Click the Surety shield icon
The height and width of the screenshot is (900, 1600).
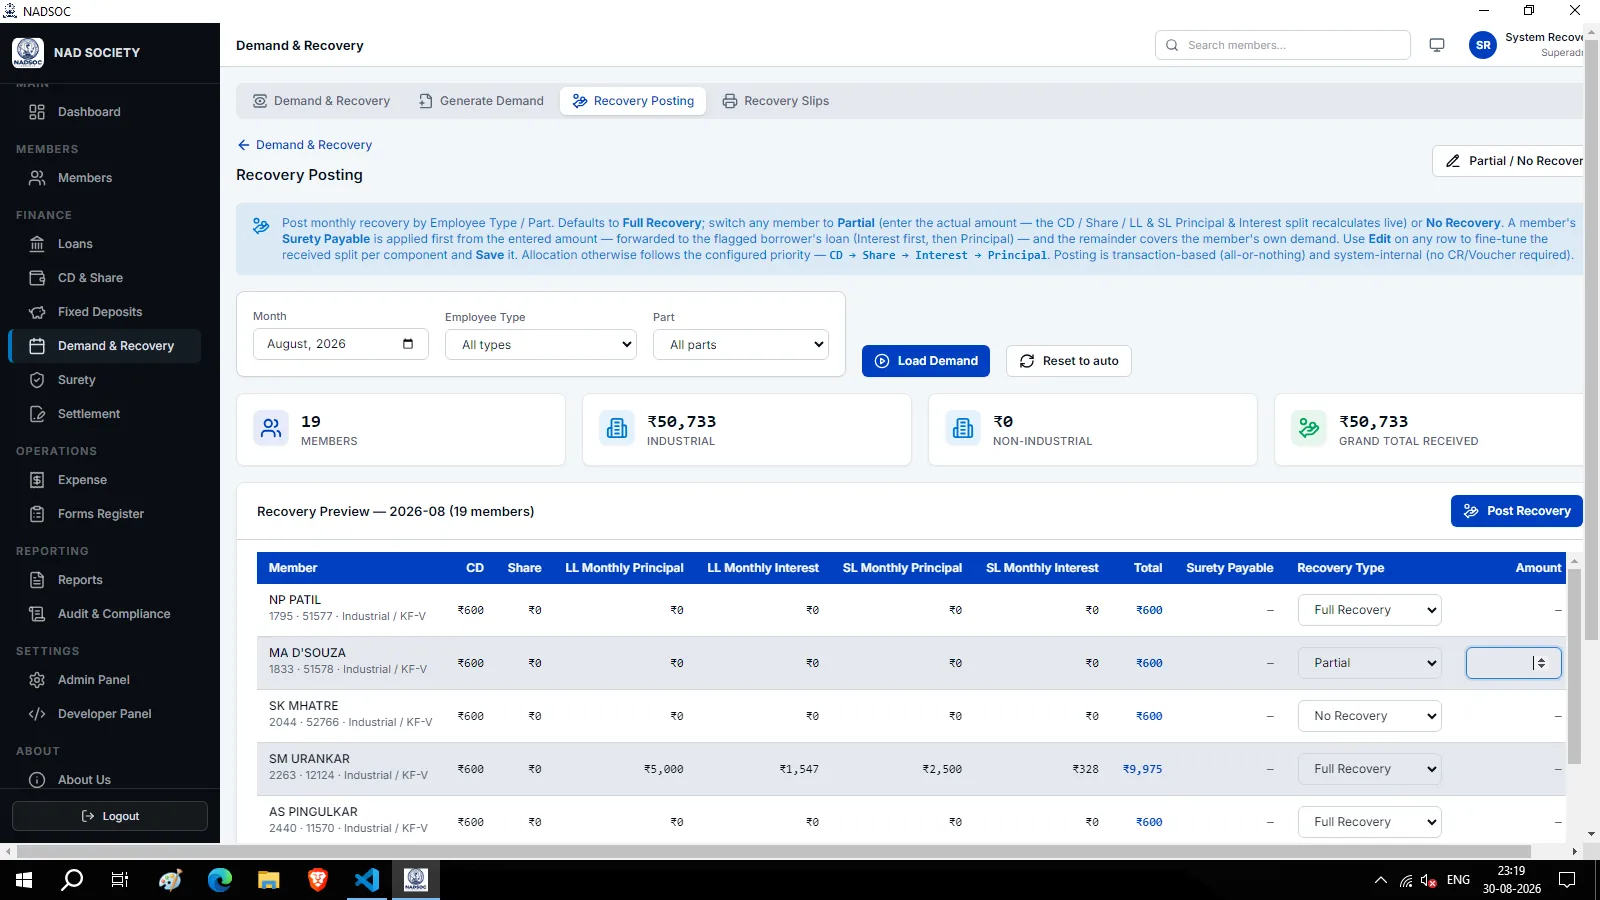click(x=37, y=380)
